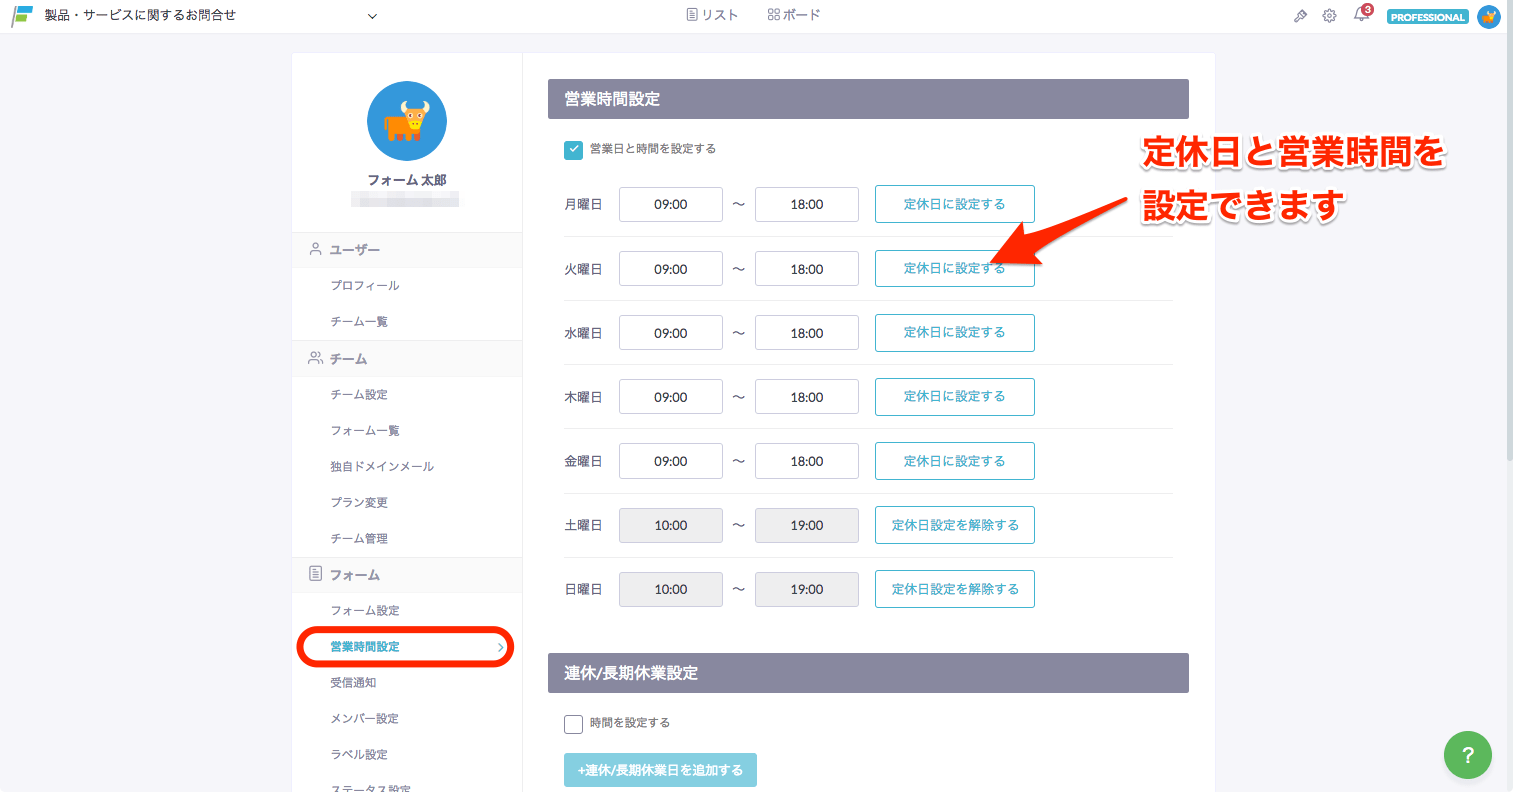The height and width of the screenshot is (792, 1513).
Task: Remove Sunday holiday via 定休日設定を解除する
Action: pyautogui.click(x=954, y=588)
